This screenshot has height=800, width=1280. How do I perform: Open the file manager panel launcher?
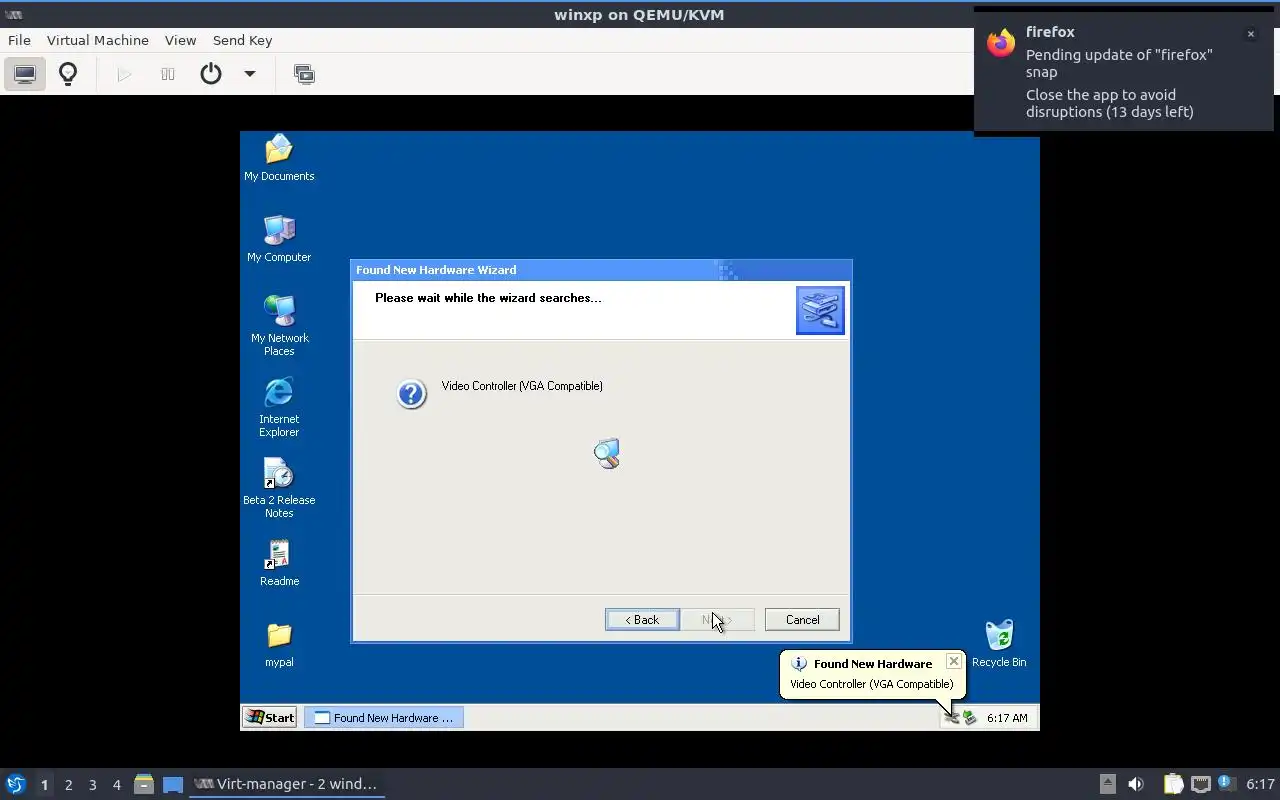click(143, 784)
